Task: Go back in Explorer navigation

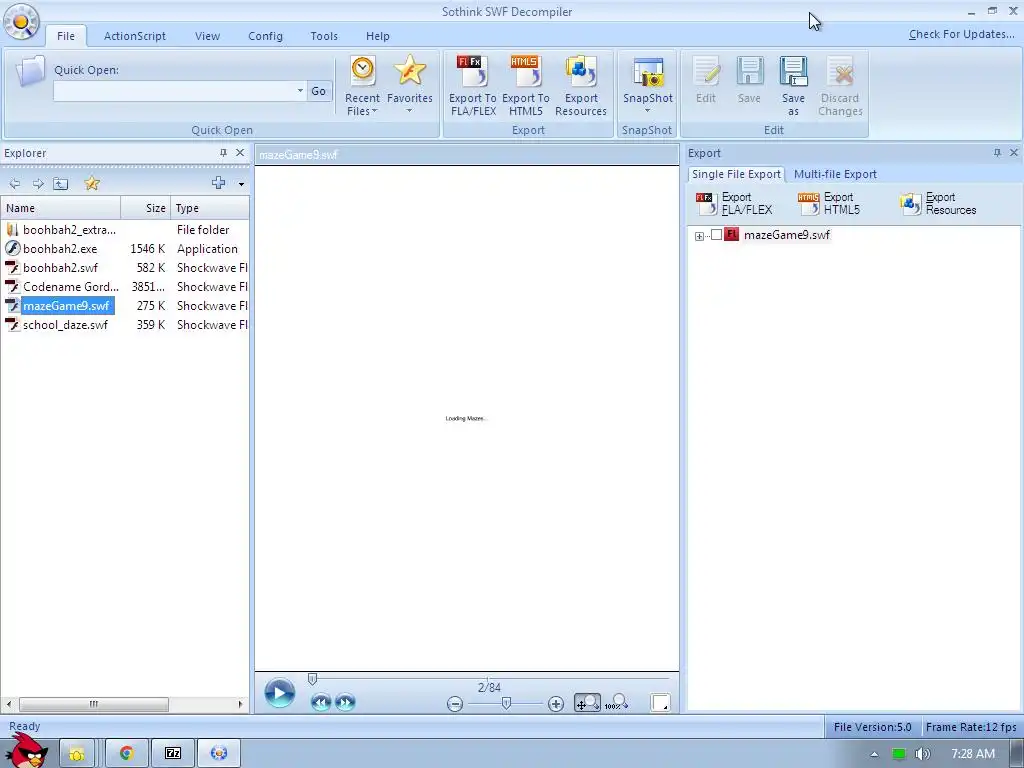Action: (x=14, y=184)
